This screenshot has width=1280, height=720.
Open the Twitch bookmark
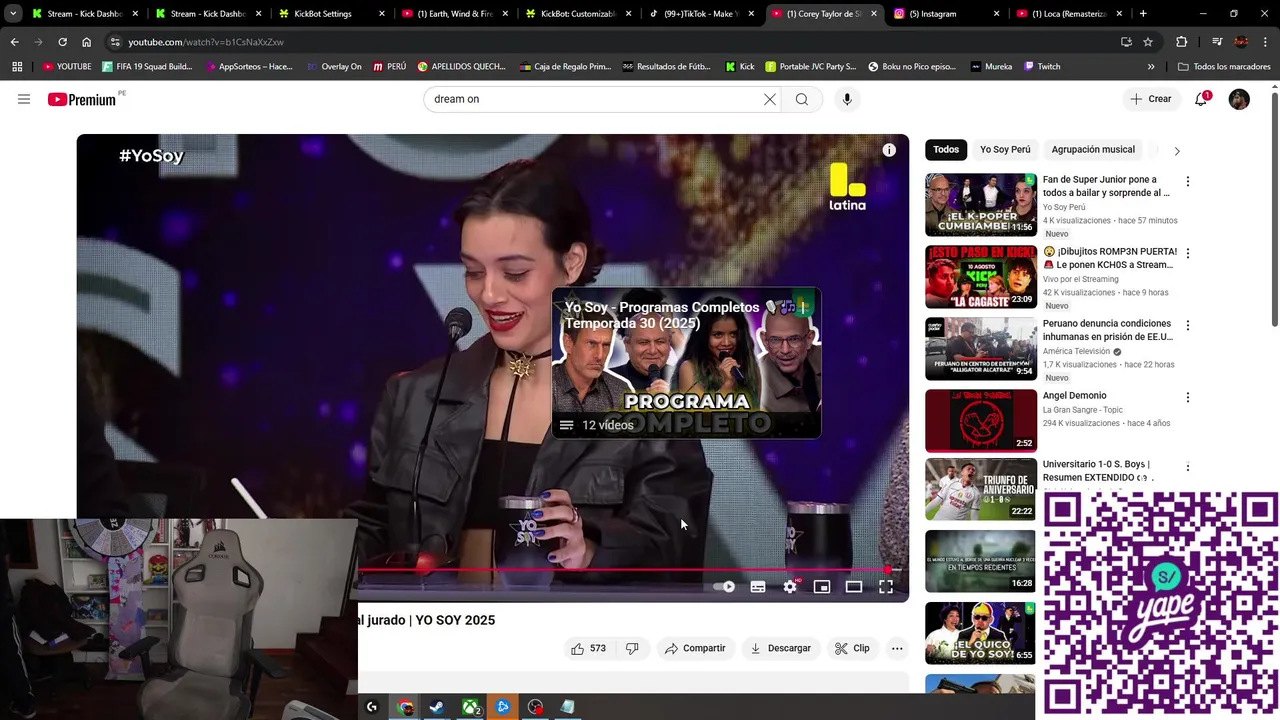point(1042,67)
